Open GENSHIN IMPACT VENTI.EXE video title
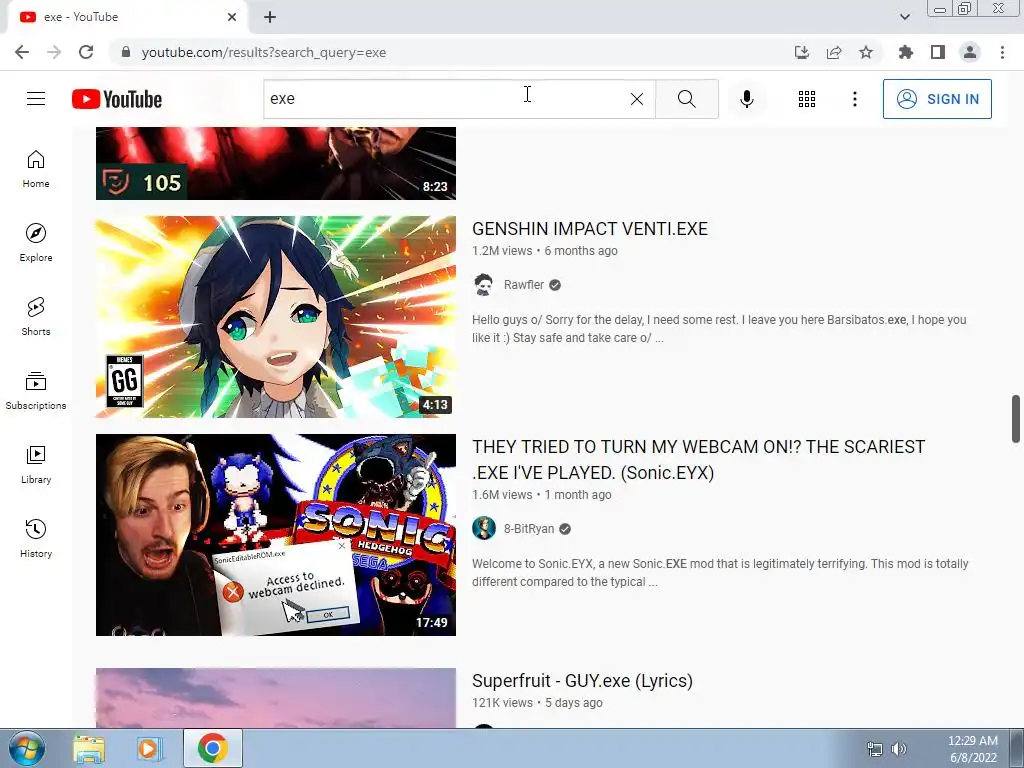The height and width of the screenshot is (768, 1024). coord(590,229)
